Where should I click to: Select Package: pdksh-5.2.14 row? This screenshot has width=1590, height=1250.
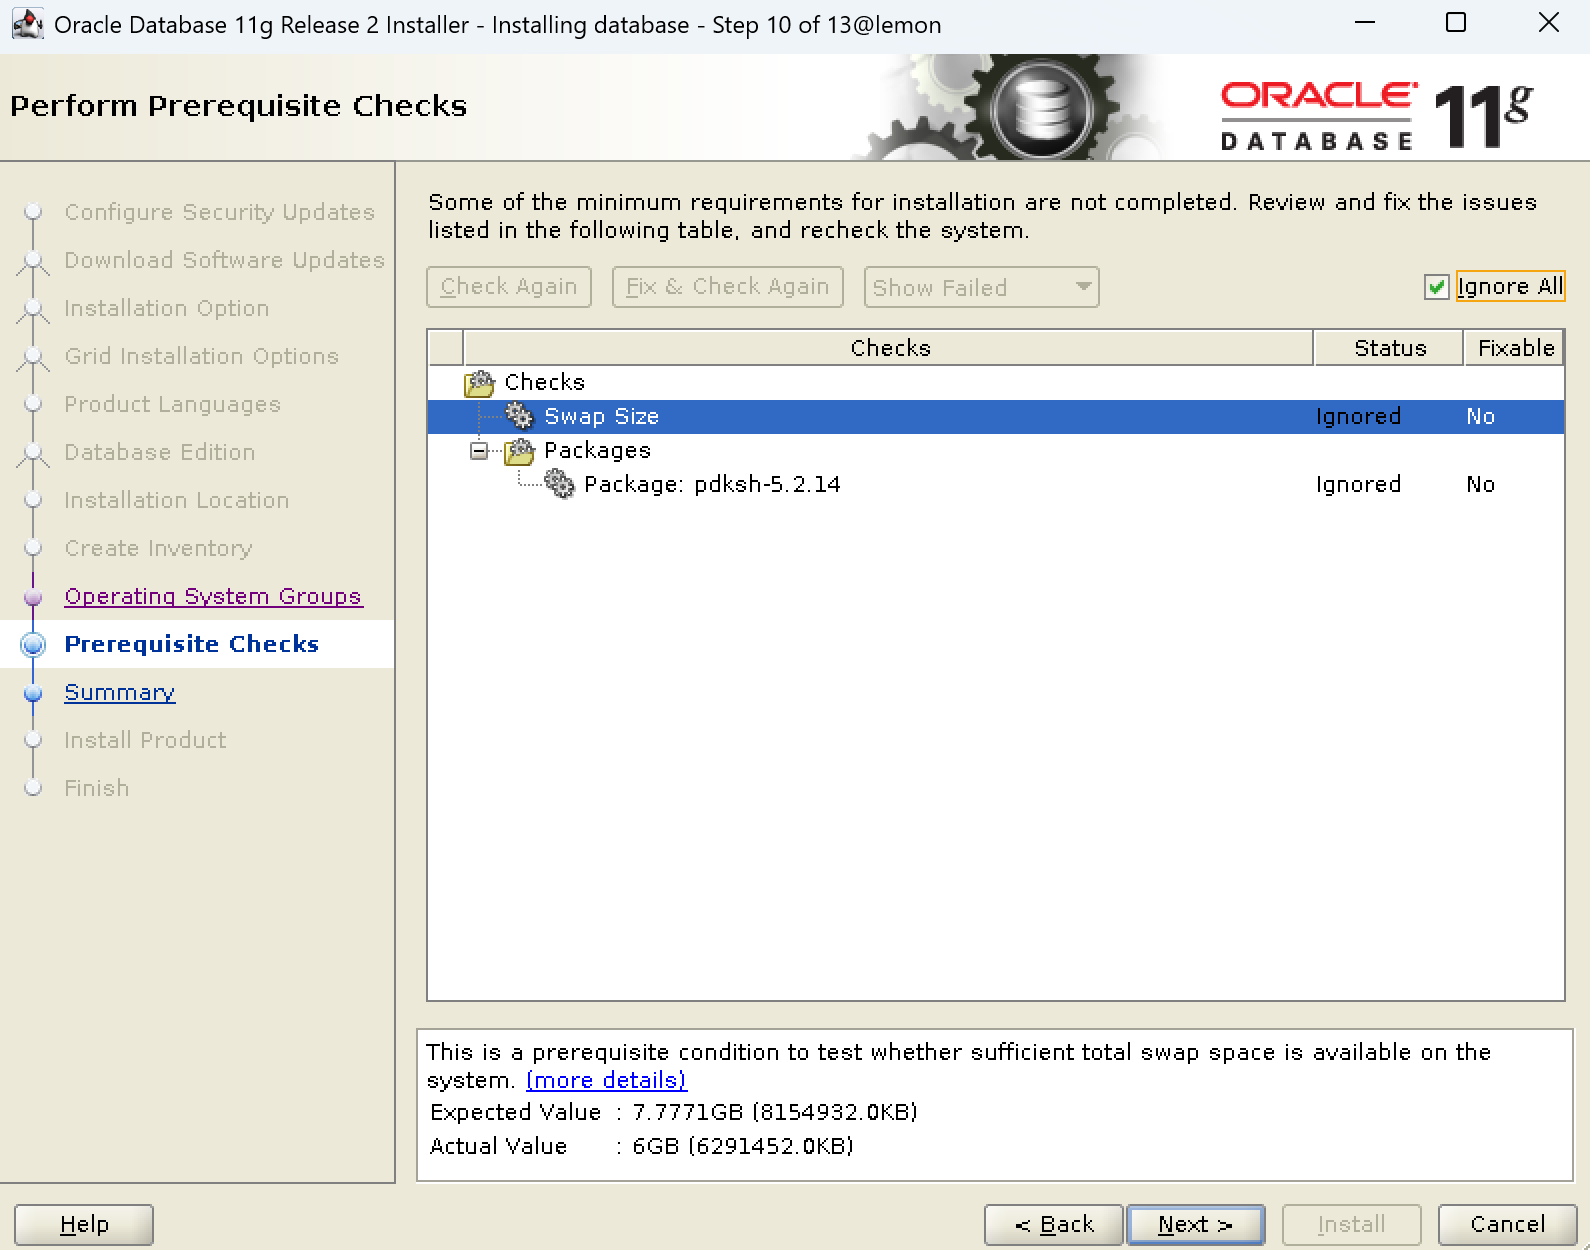[996, 485]
